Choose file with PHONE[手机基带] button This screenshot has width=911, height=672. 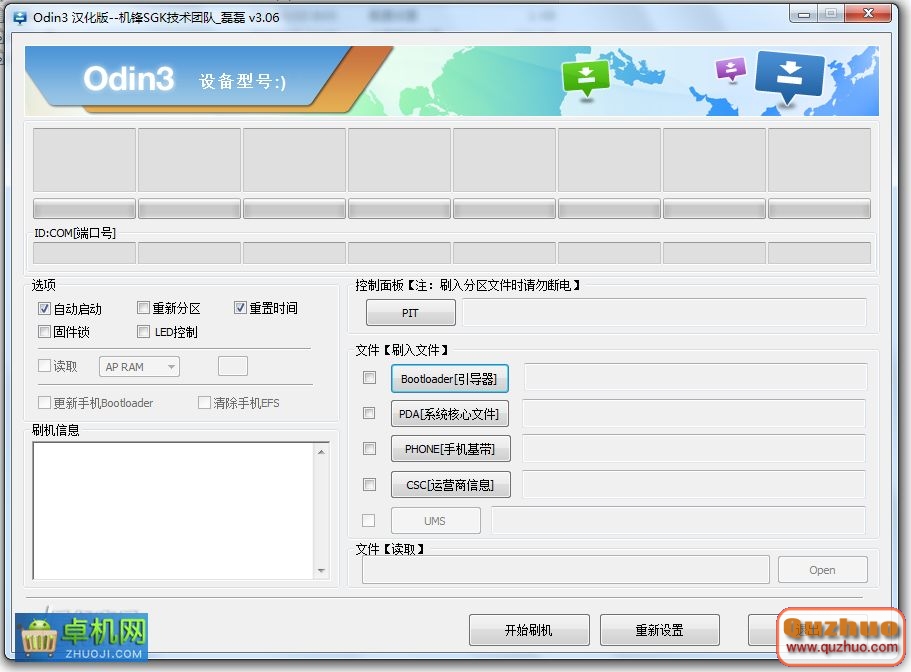(451, 449)
